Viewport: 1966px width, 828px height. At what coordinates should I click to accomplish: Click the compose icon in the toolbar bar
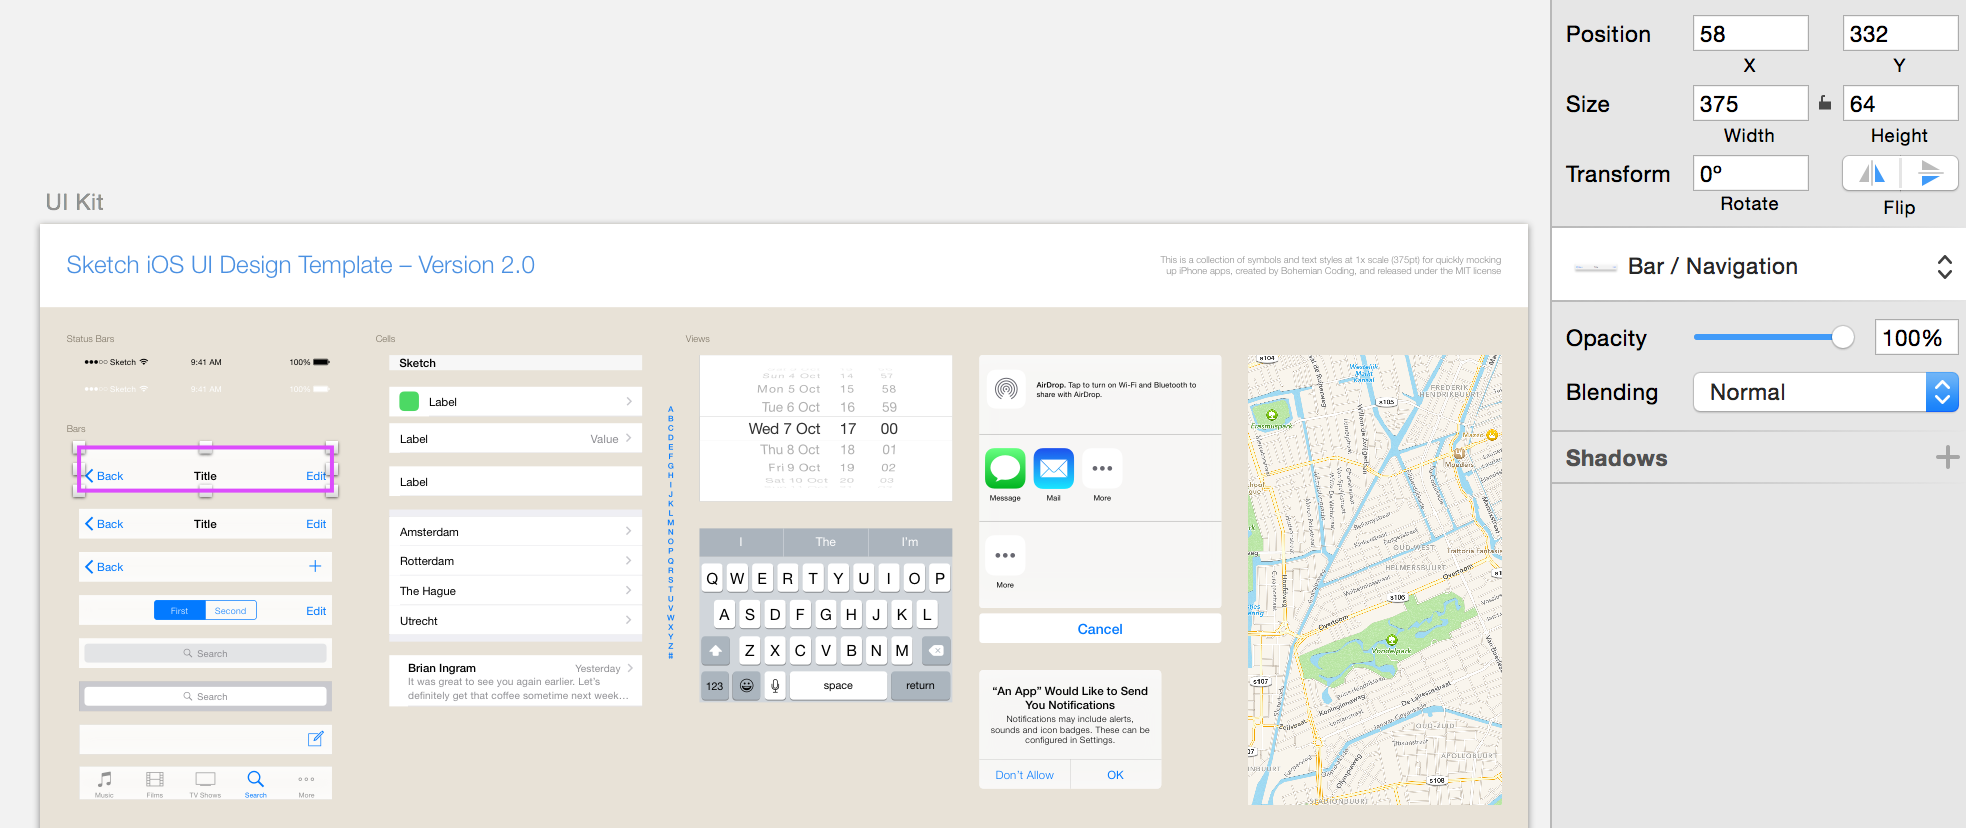click(315, 739)
